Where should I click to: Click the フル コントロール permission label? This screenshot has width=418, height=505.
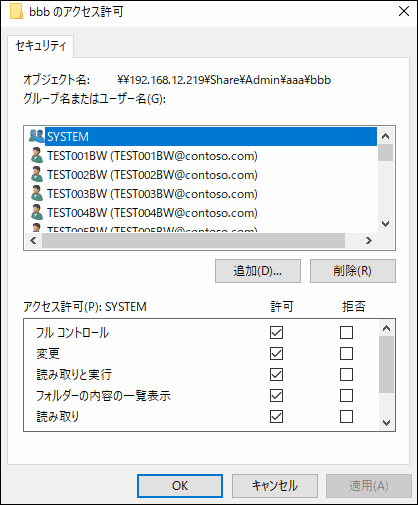pos(72,333)
